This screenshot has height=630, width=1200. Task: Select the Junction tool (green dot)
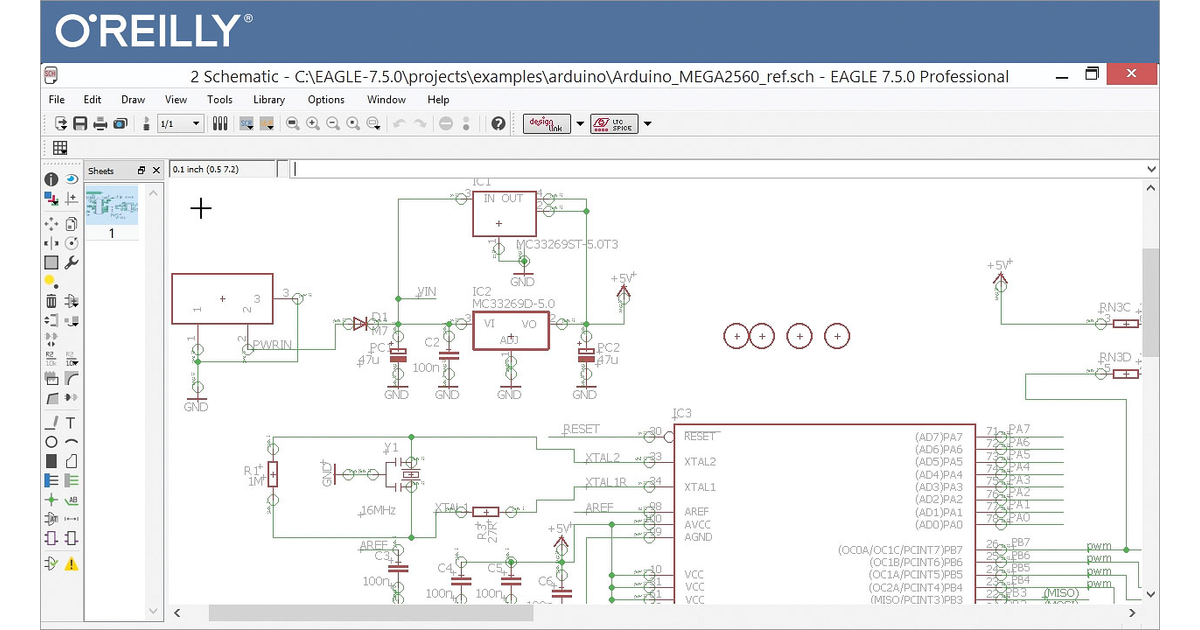point(50,499)
